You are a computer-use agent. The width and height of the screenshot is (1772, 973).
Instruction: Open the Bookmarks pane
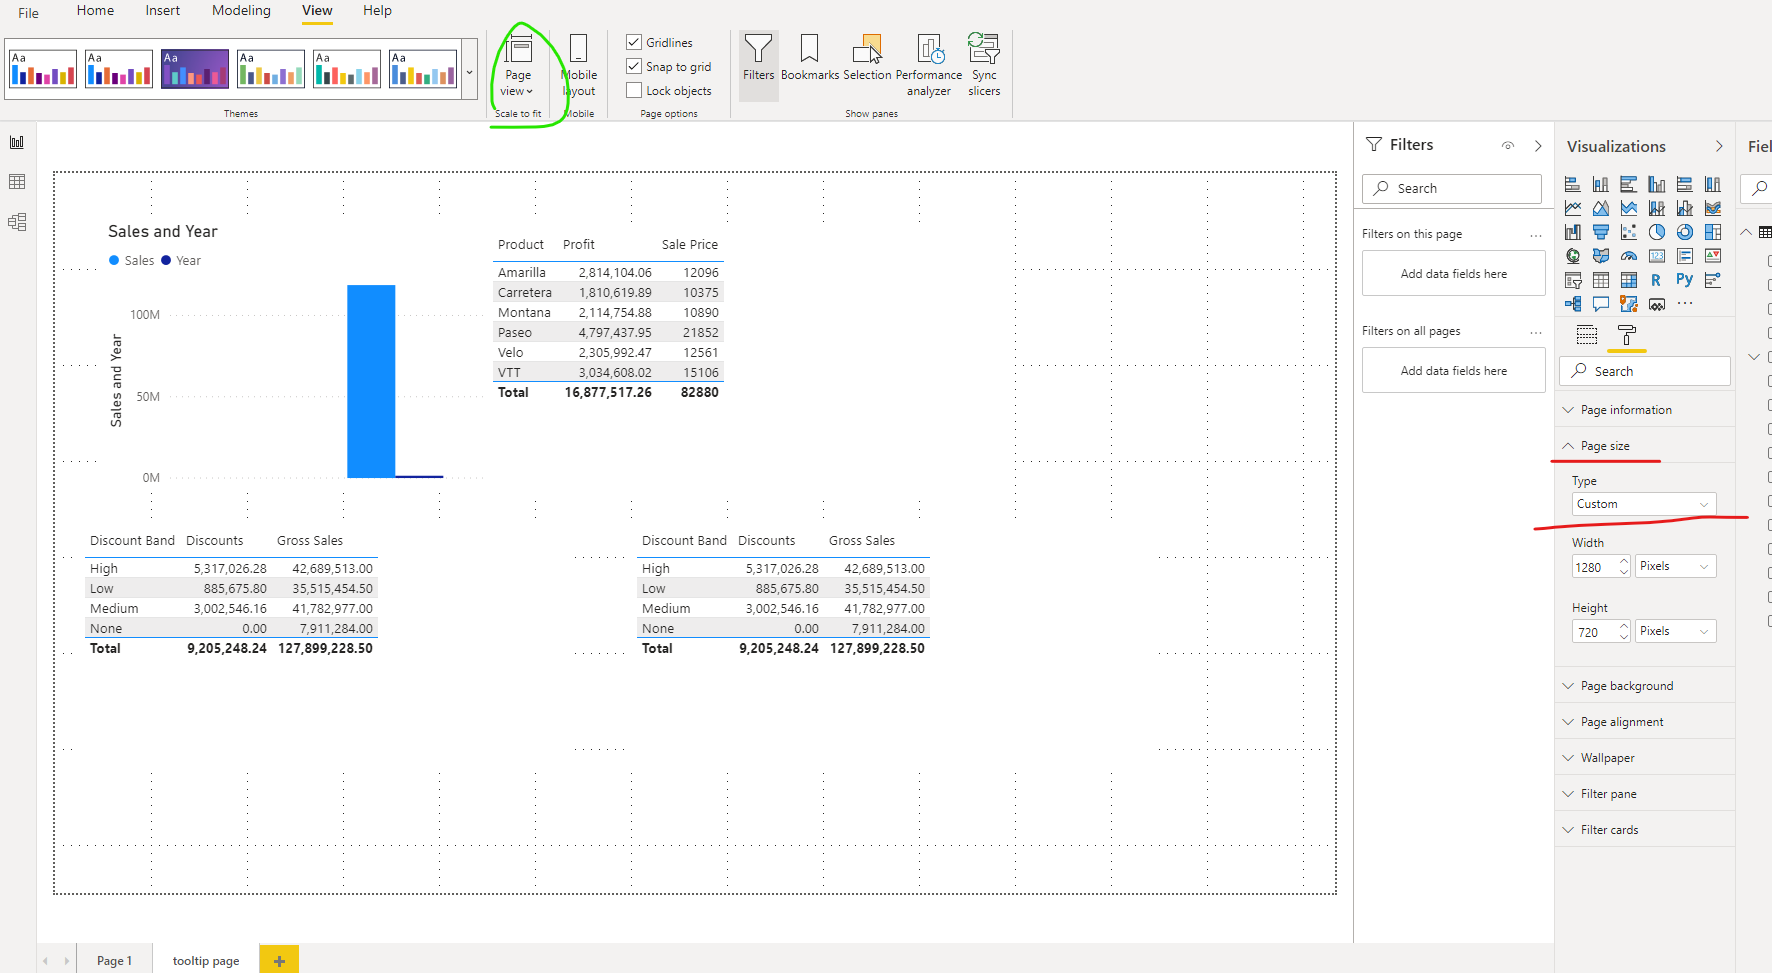coord(810,58)
